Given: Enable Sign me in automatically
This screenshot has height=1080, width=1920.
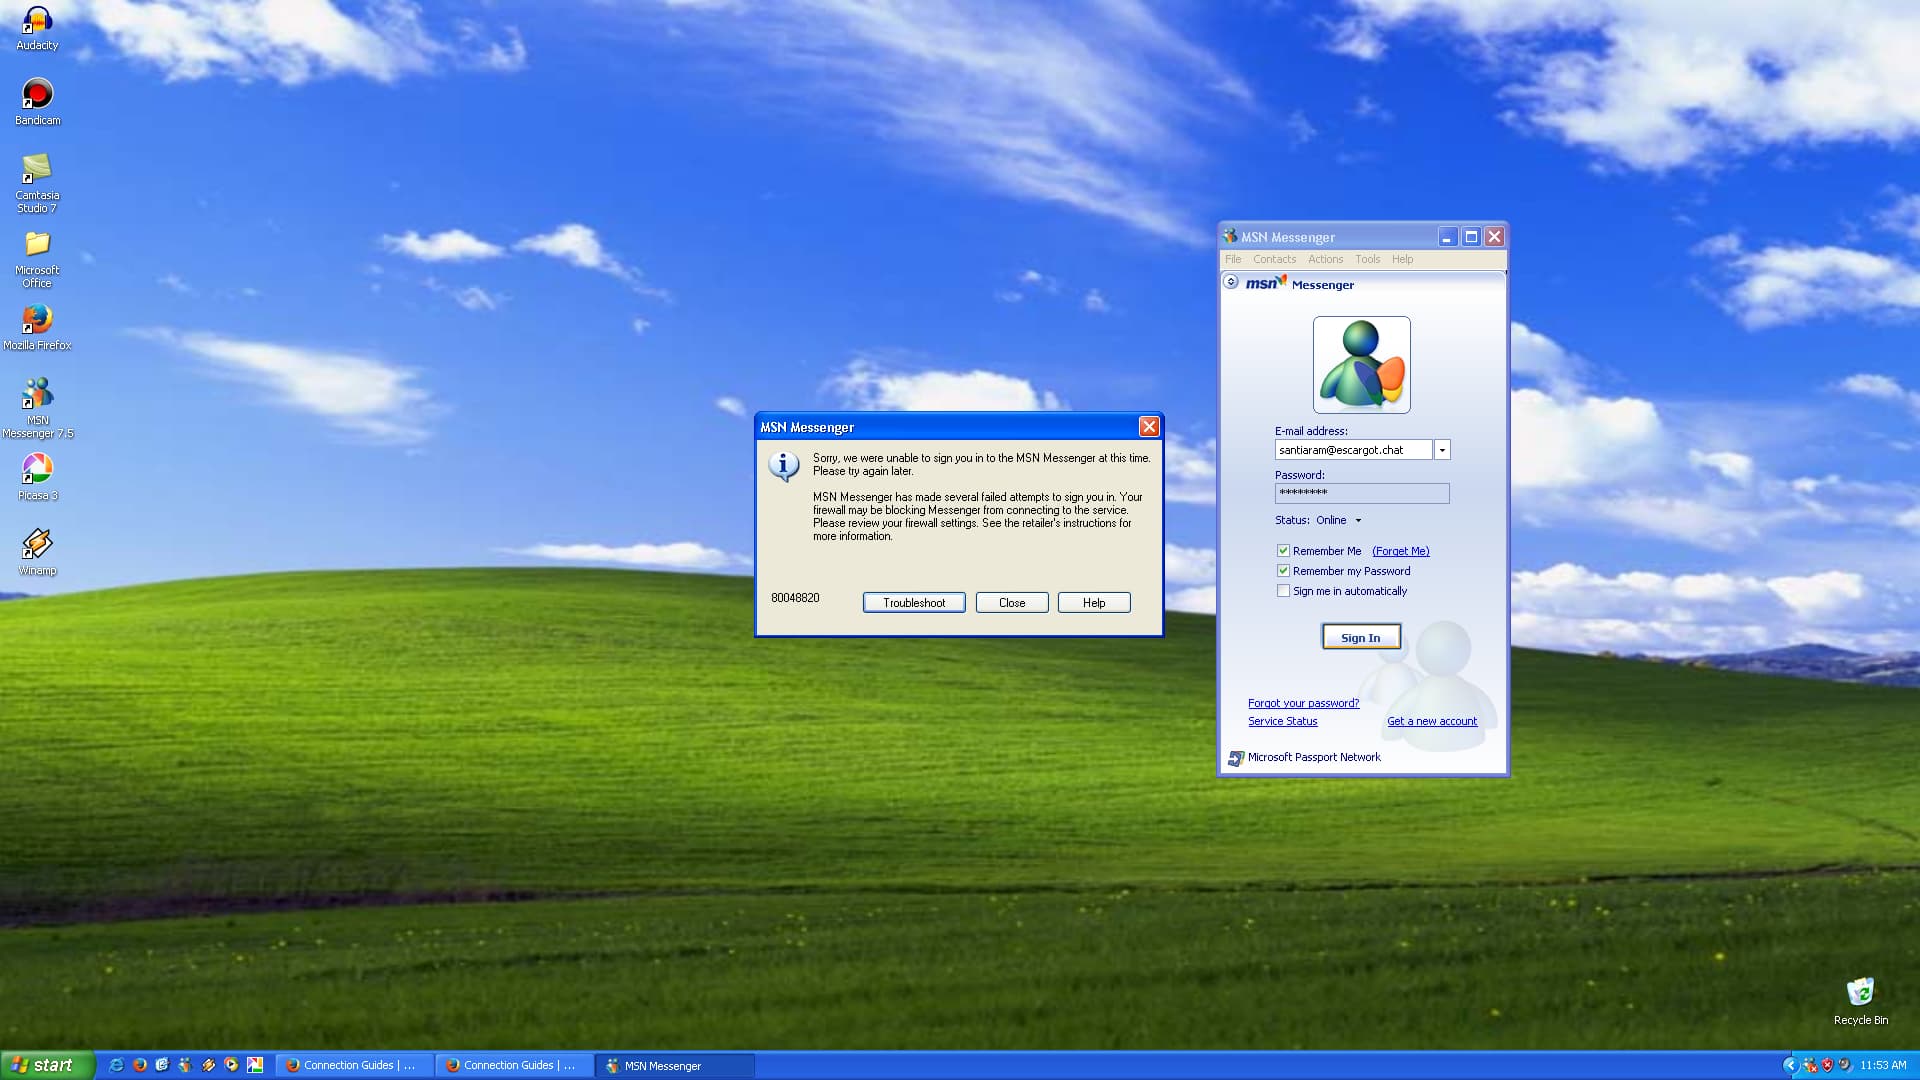Looking at the screenshot, I should click(1283, 591).
